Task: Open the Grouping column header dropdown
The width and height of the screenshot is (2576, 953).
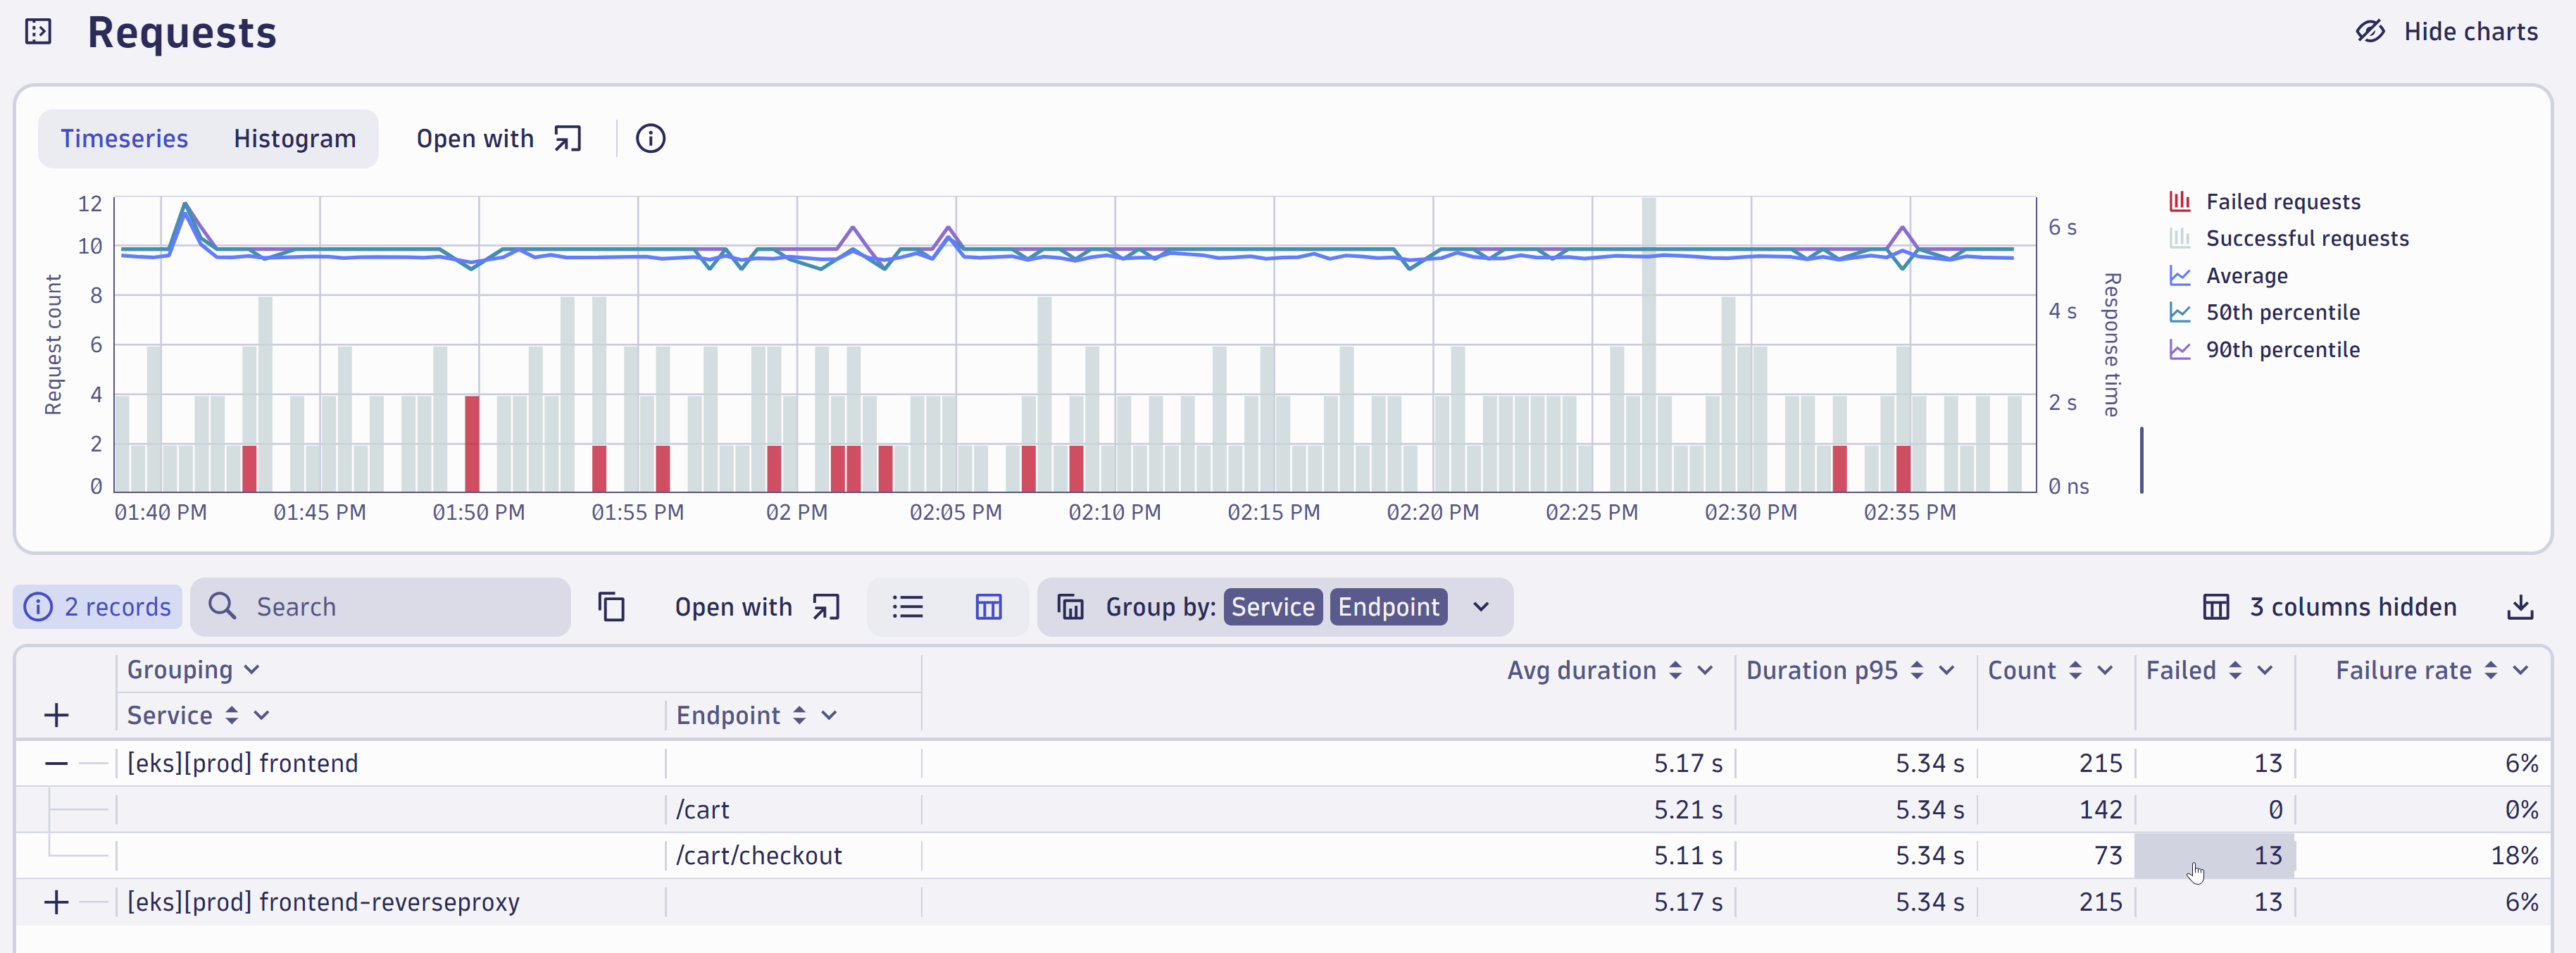Action: coord(252,670)
